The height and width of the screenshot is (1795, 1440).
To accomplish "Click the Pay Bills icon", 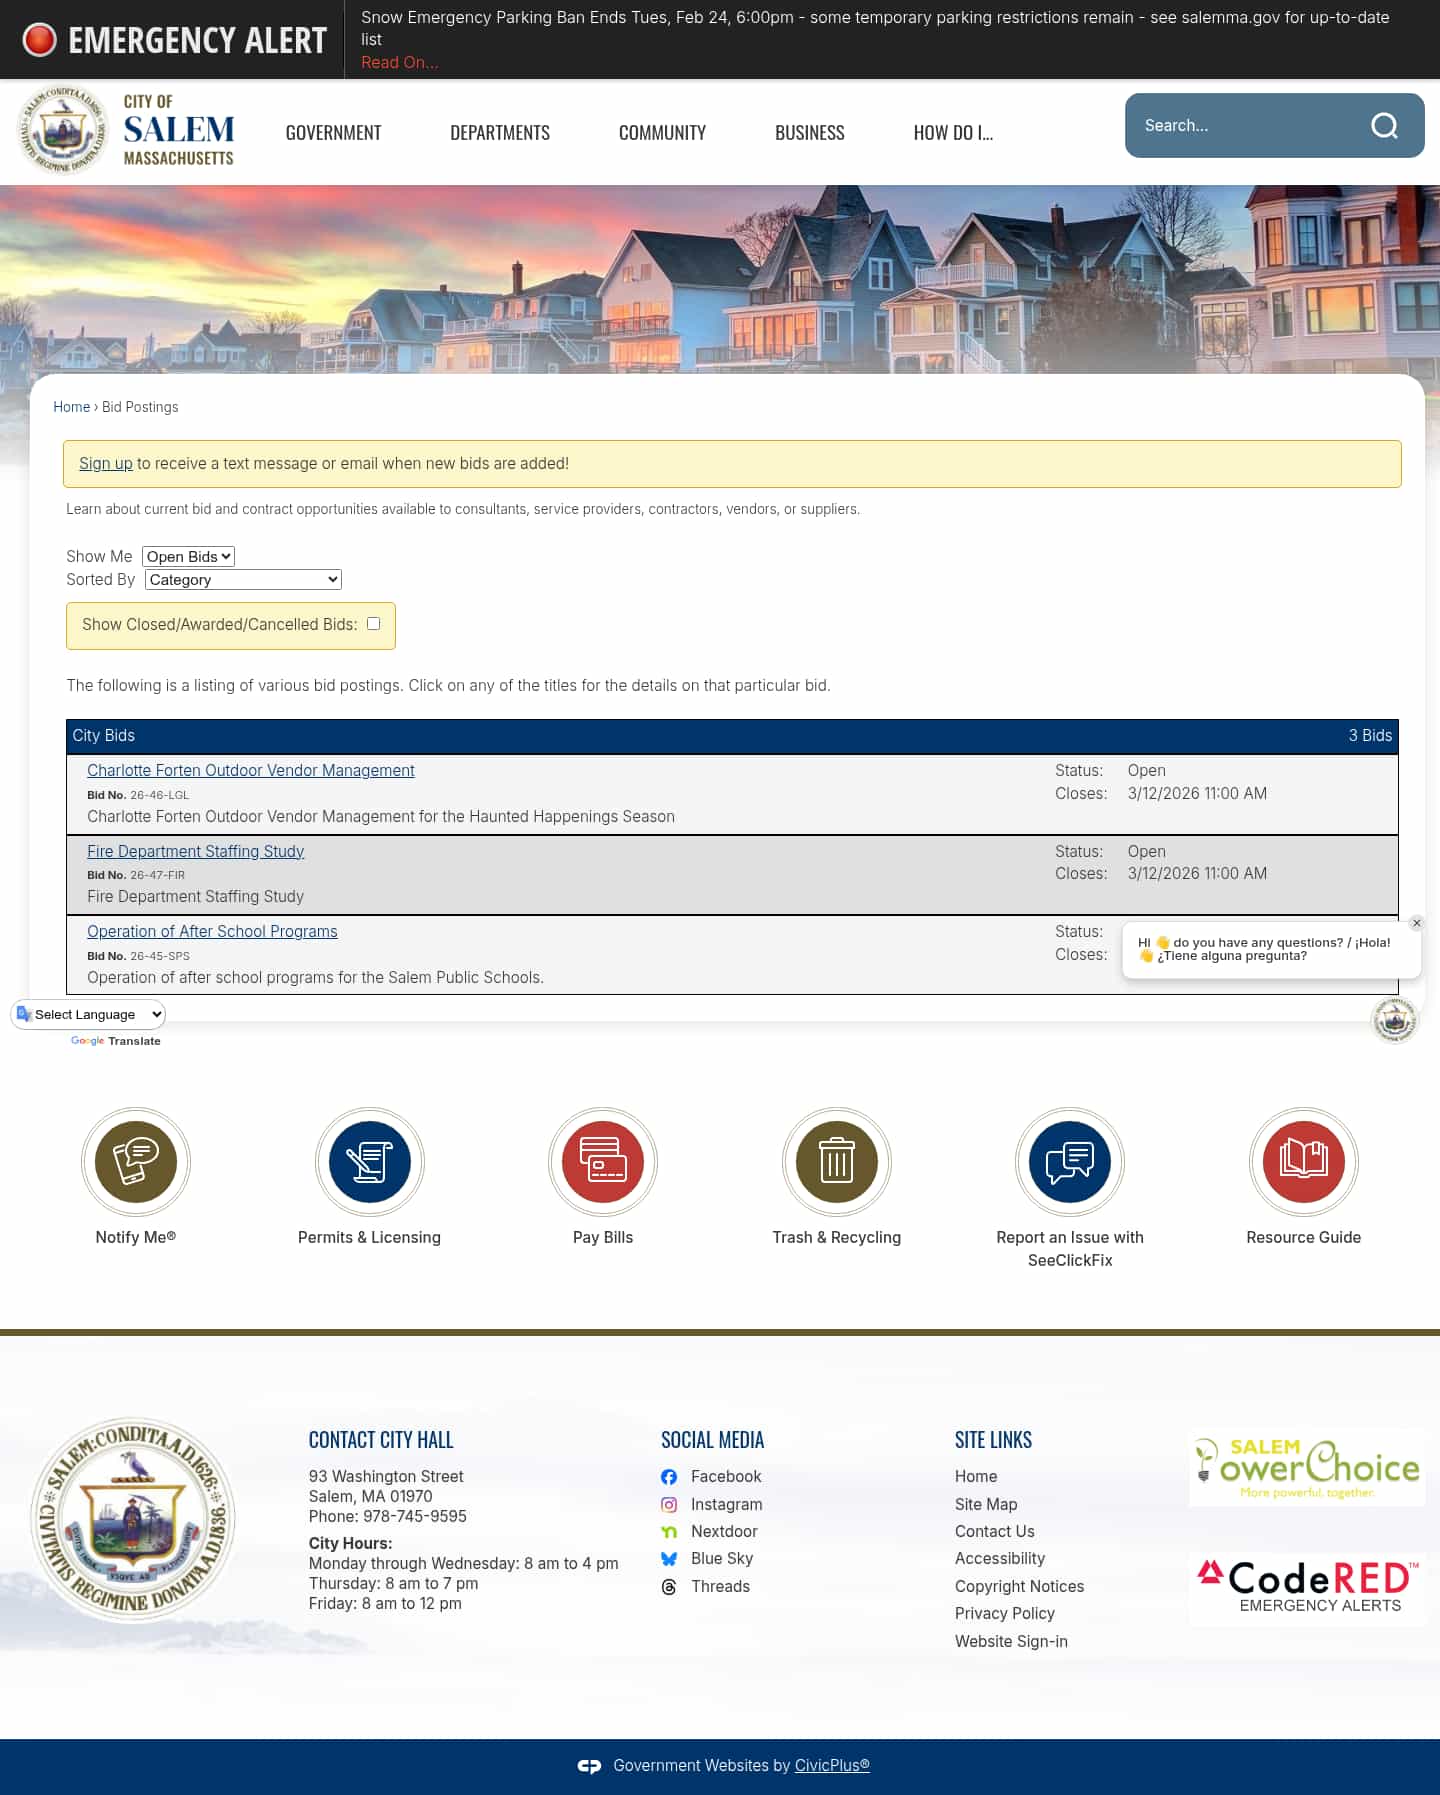I will pos(603,1162).
